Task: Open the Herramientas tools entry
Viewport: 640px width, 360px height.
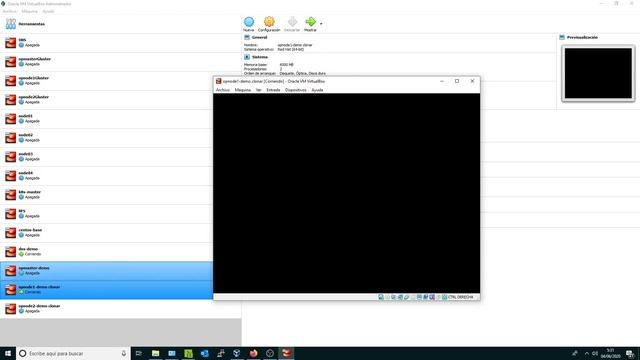Action: pyautogui.click(x=120, y=24)
